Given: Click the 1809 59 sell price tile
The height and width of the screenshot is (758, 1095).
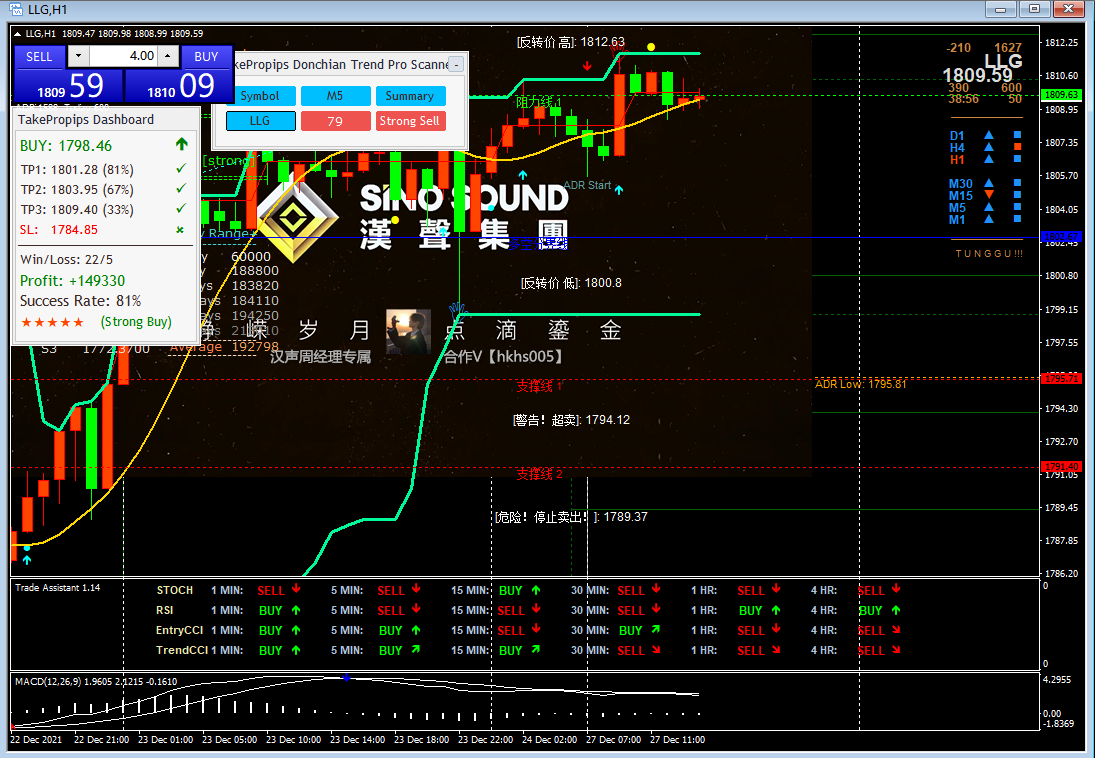Looking at the screenshot, I should pos(68,85).
